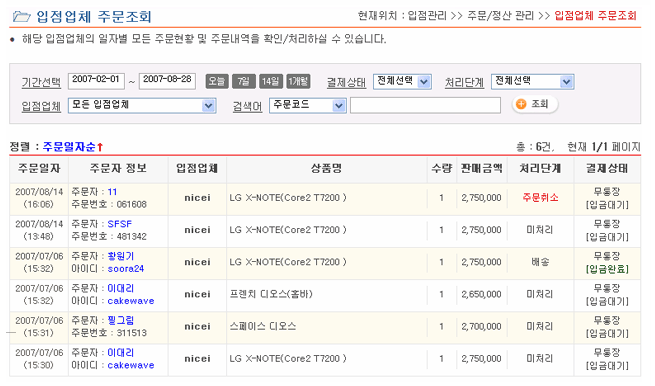The height and width of the screenshot is (386, 655).
Task: Open the 주문코드 search type dropdown
Action: coord(308,105)
